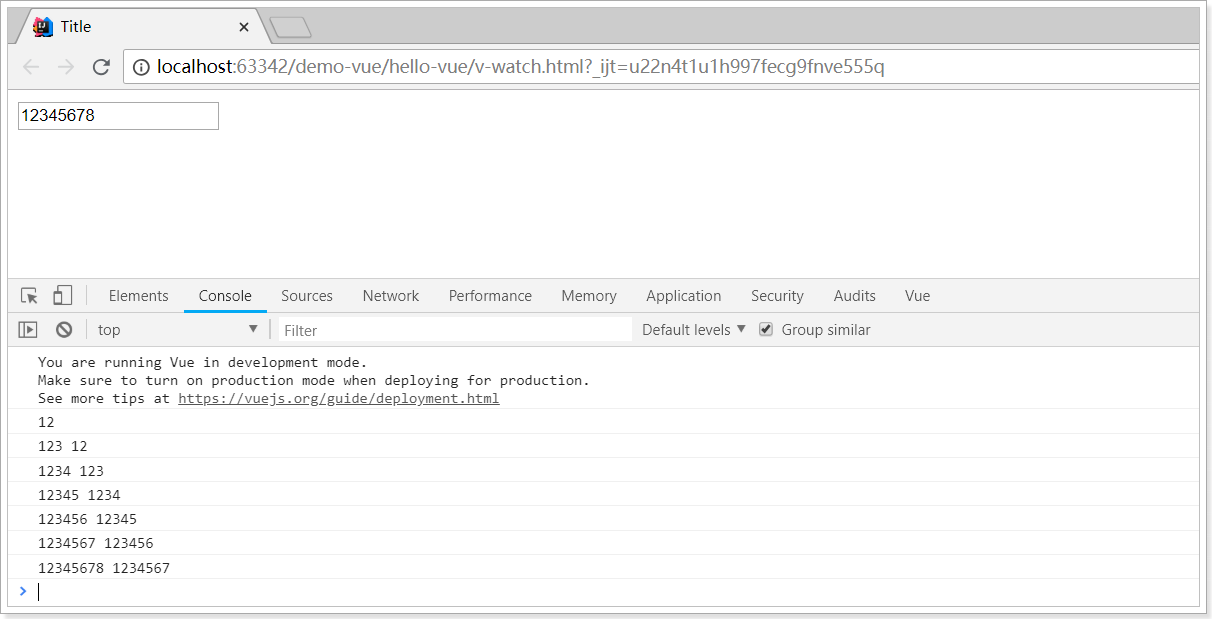
Task: Go forward with the browser forward arrow
Action: 66,67
